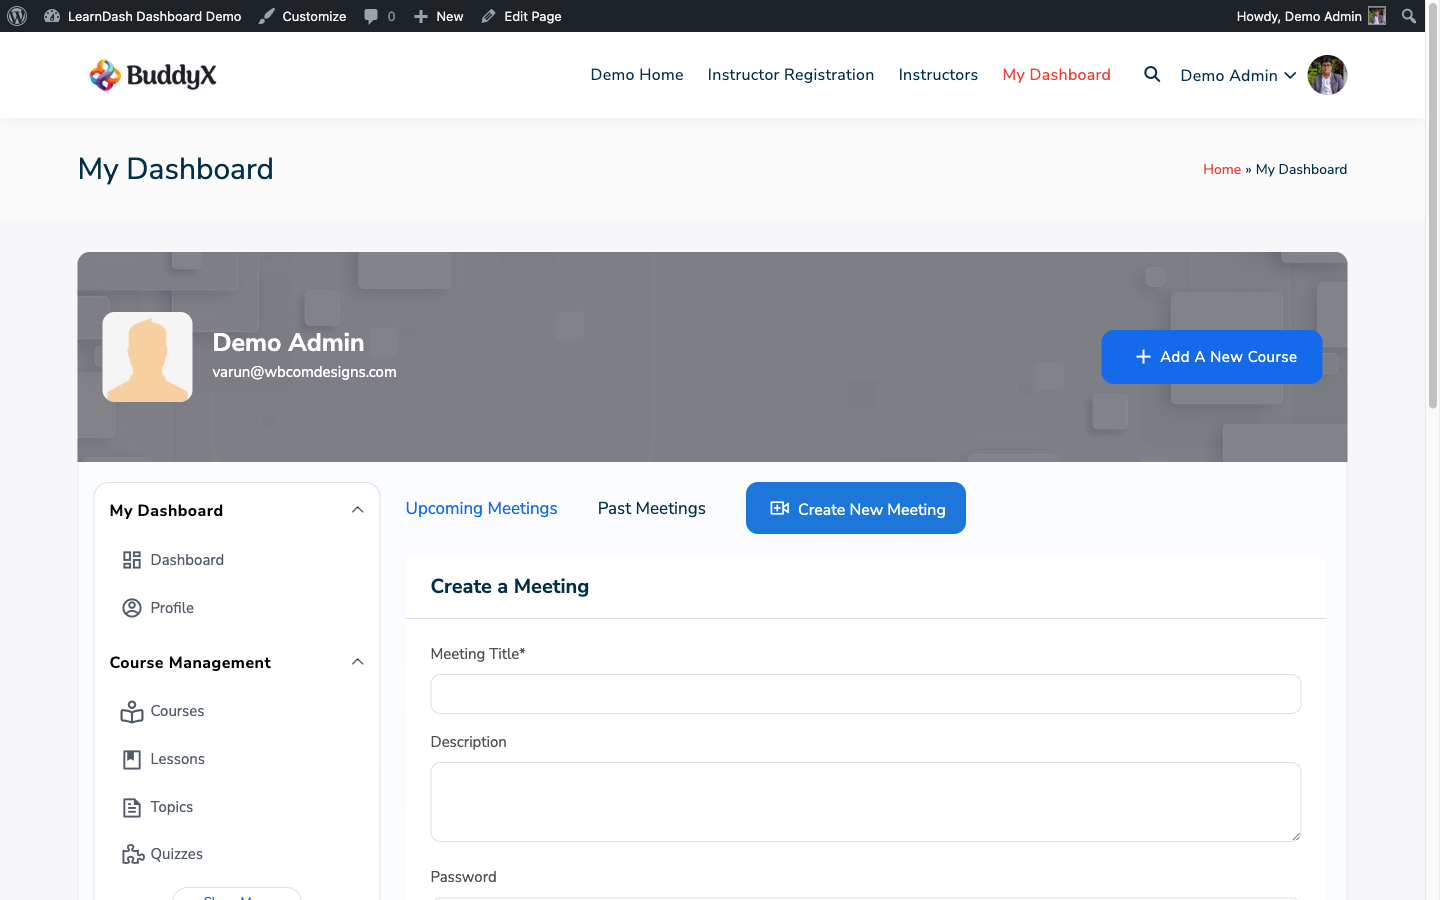Navigate to Demo Home in the menu
This screenshot has width=1440, height=900.
point(636,74)
